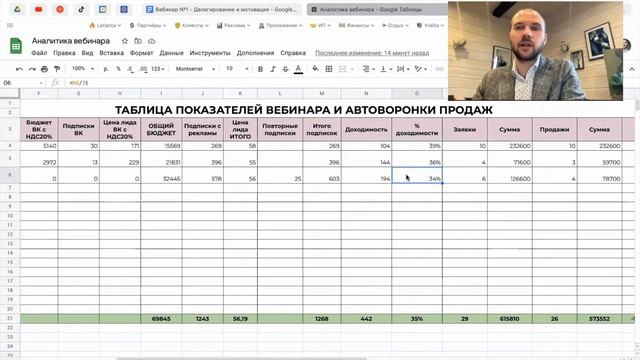The height and width of the screenshot is (360, 640).
Task: Format as currency with the р. button
Action: [x=106, y=69]
